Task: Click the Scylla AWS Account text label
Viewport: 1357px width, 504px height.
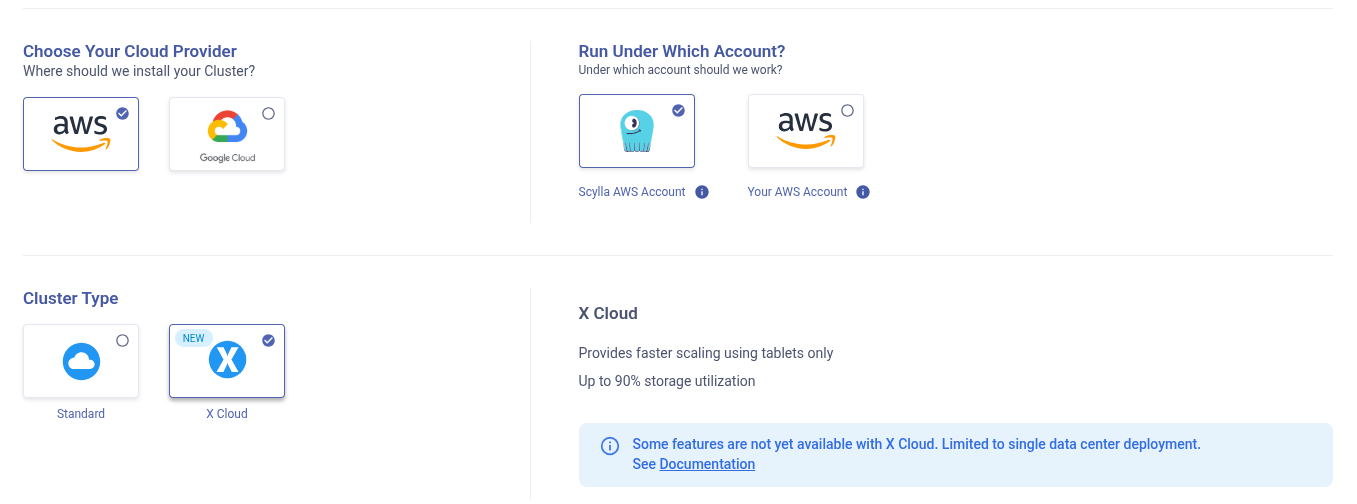Action: pyautogui.click(x=632, y=192)
